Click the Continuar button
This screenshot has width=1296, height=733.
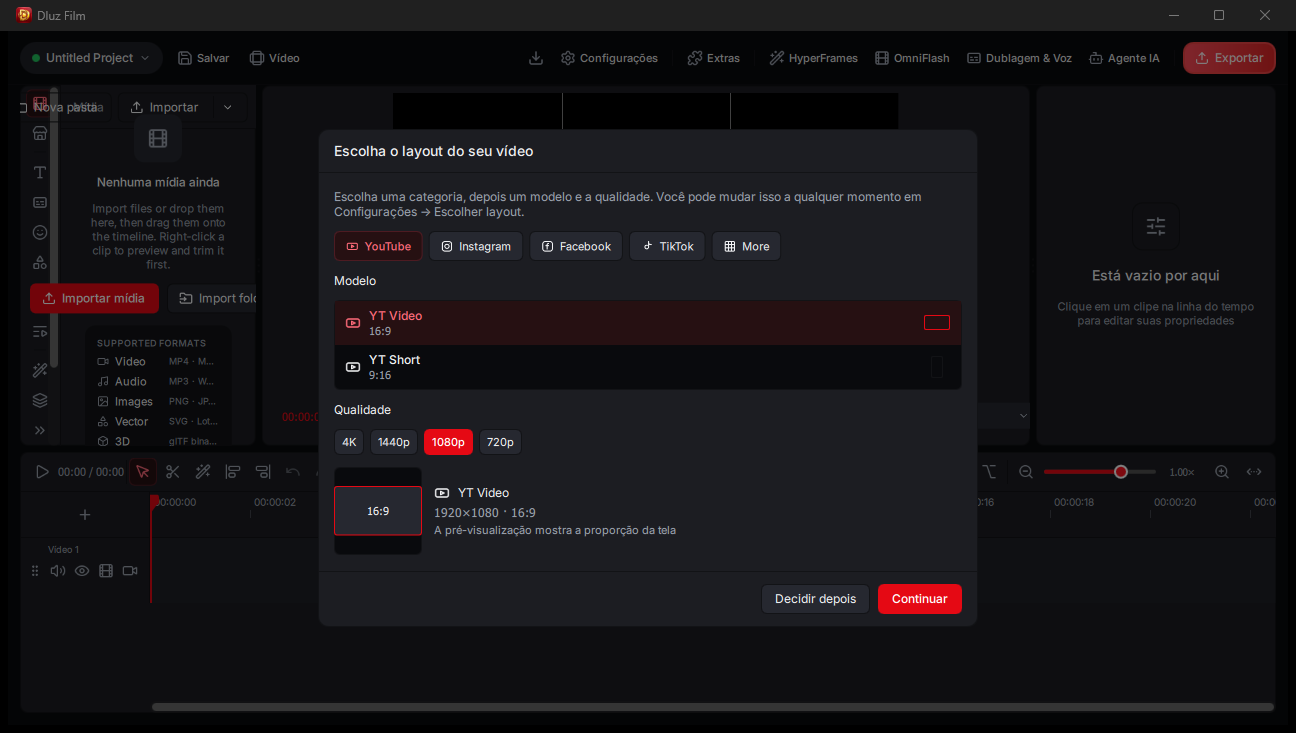[920, 599]
